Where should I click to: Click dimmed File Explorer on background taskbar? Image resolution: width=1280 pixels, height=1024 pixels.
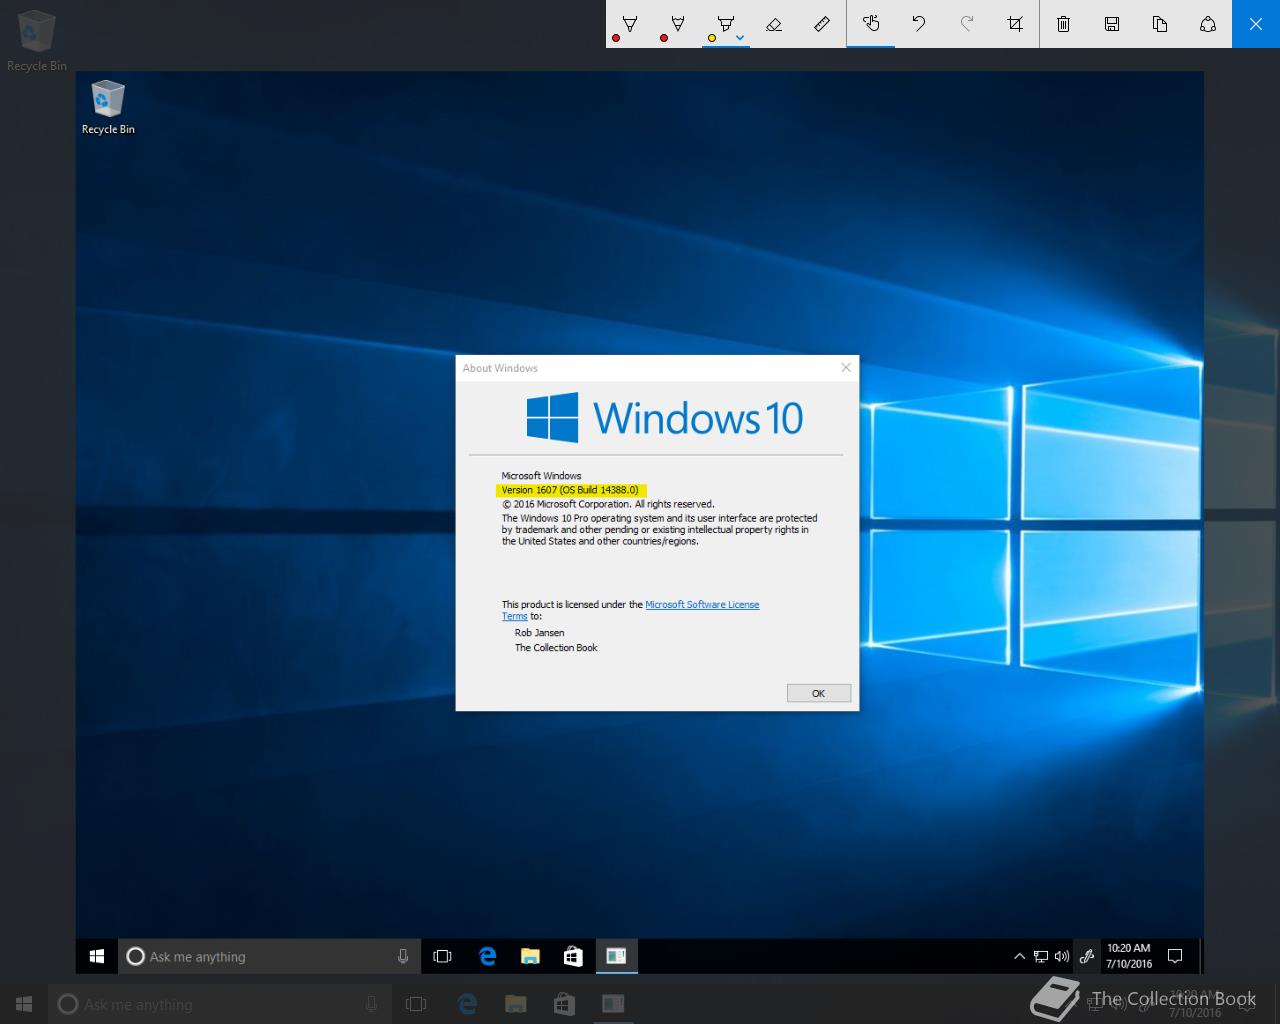point(515,1004)
